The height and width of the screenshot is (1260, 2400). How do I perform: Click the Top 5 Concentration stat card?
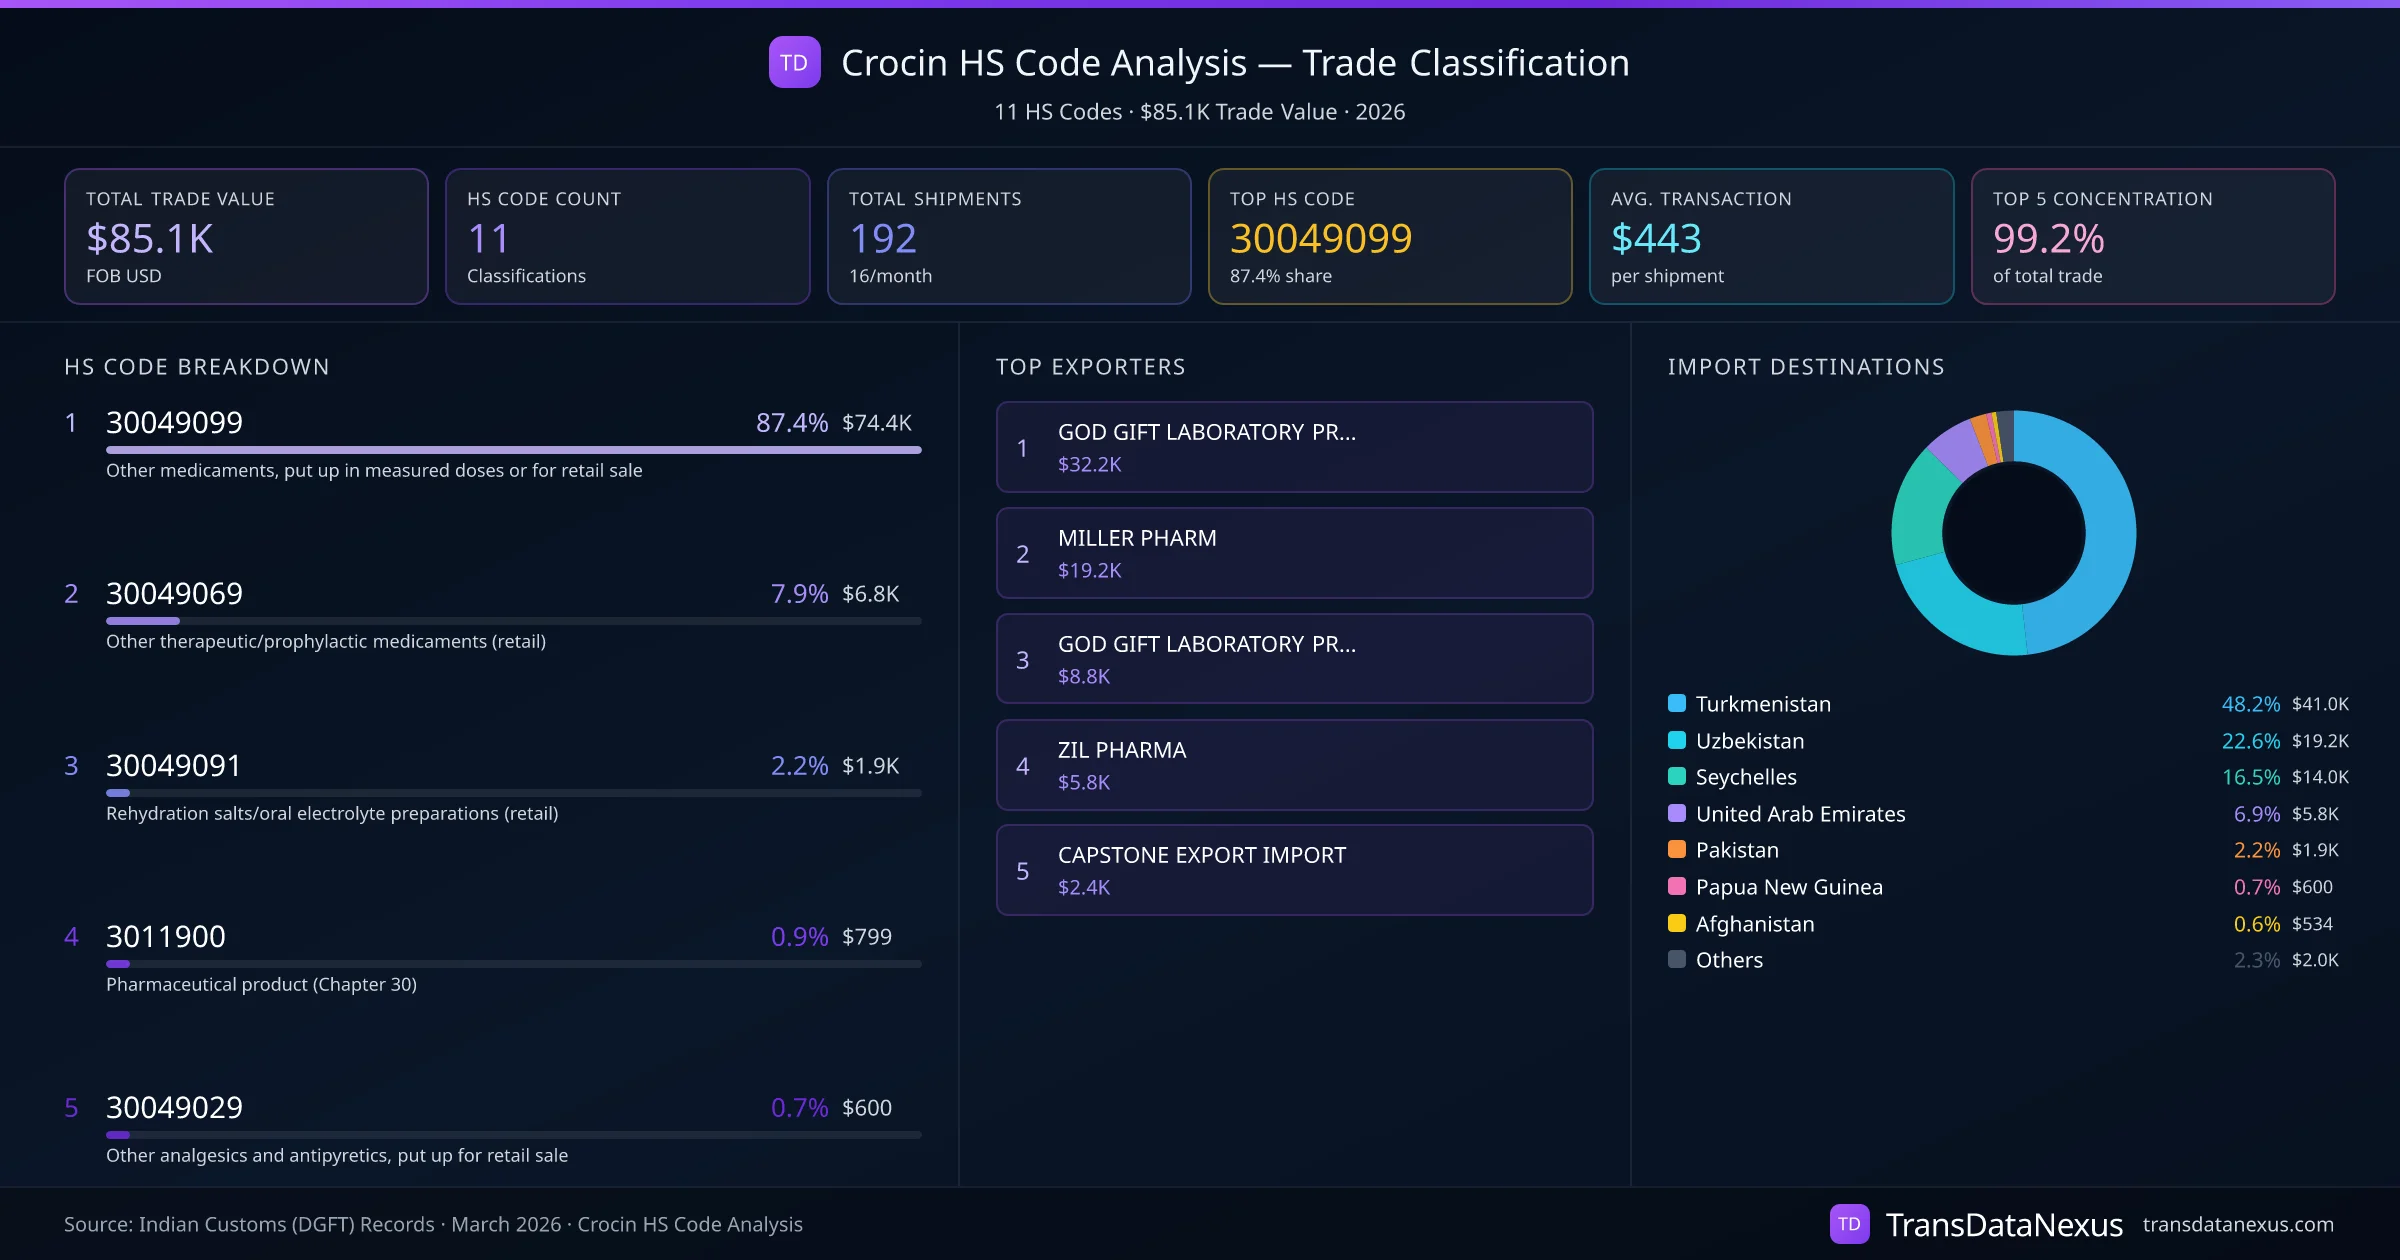[x=2152, y=236]
